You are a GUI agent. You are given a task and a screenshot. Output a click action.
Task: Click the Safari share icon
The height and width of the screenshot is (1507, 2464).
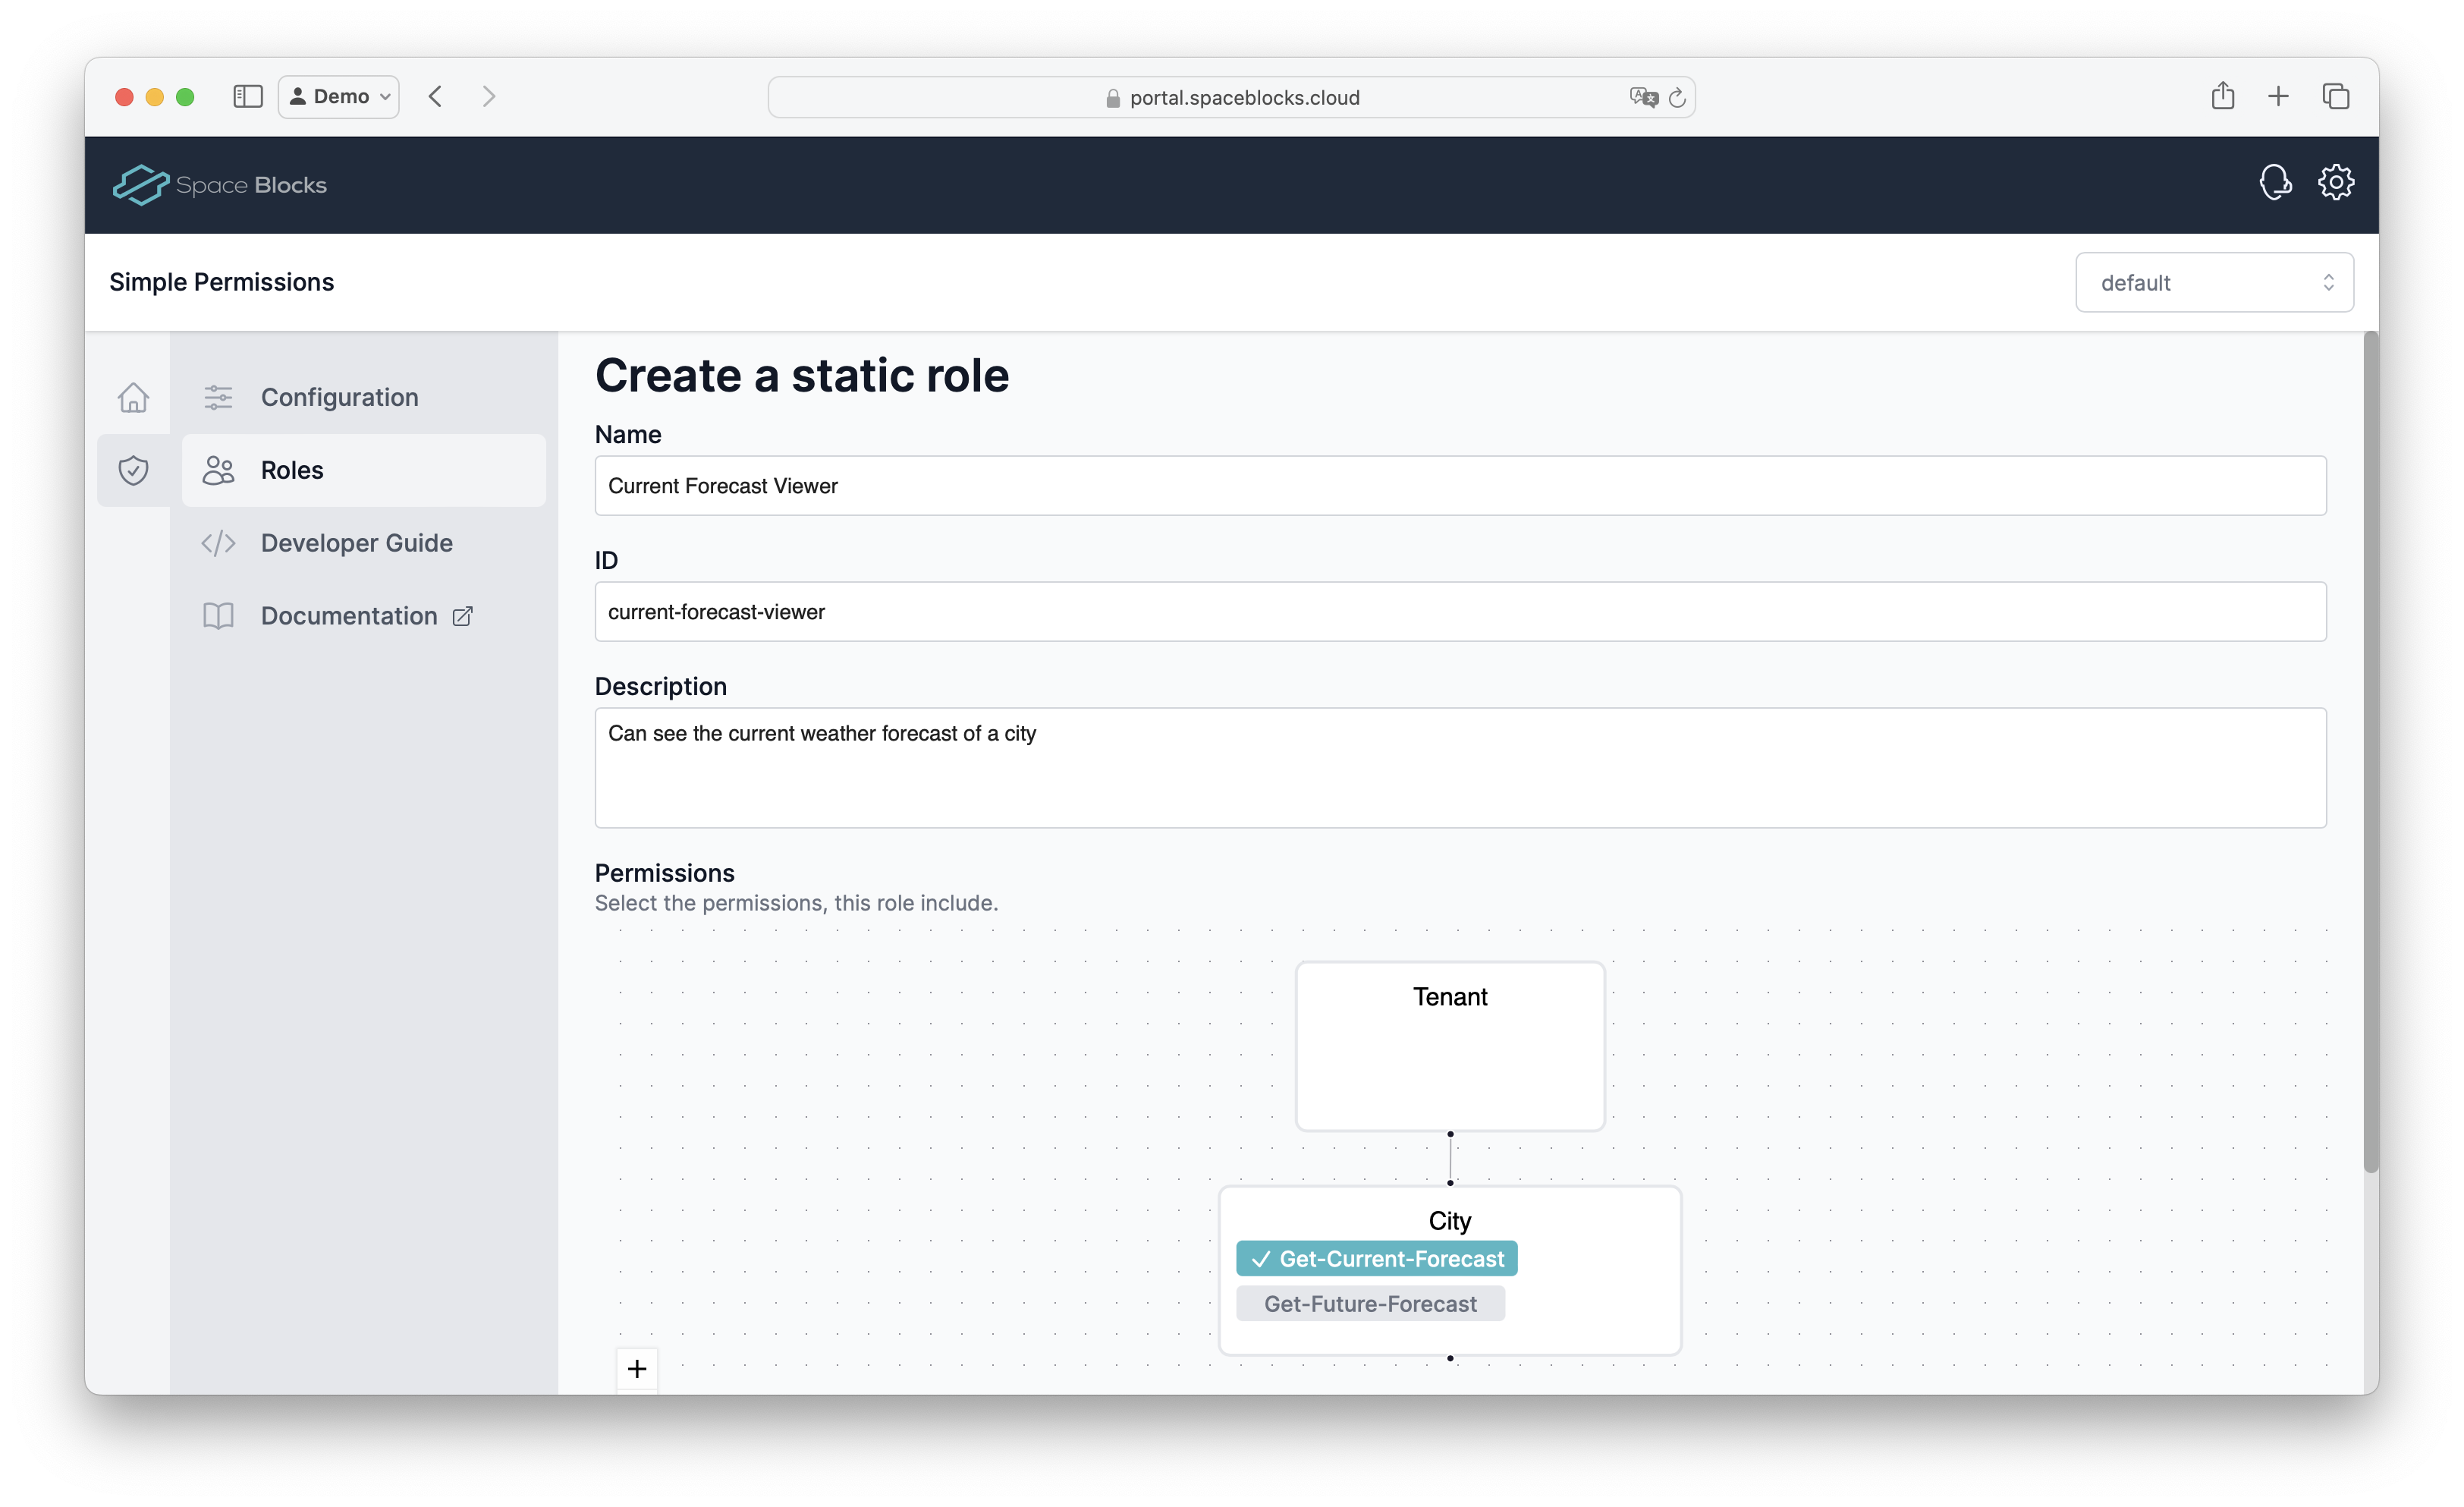point(2222,96)
